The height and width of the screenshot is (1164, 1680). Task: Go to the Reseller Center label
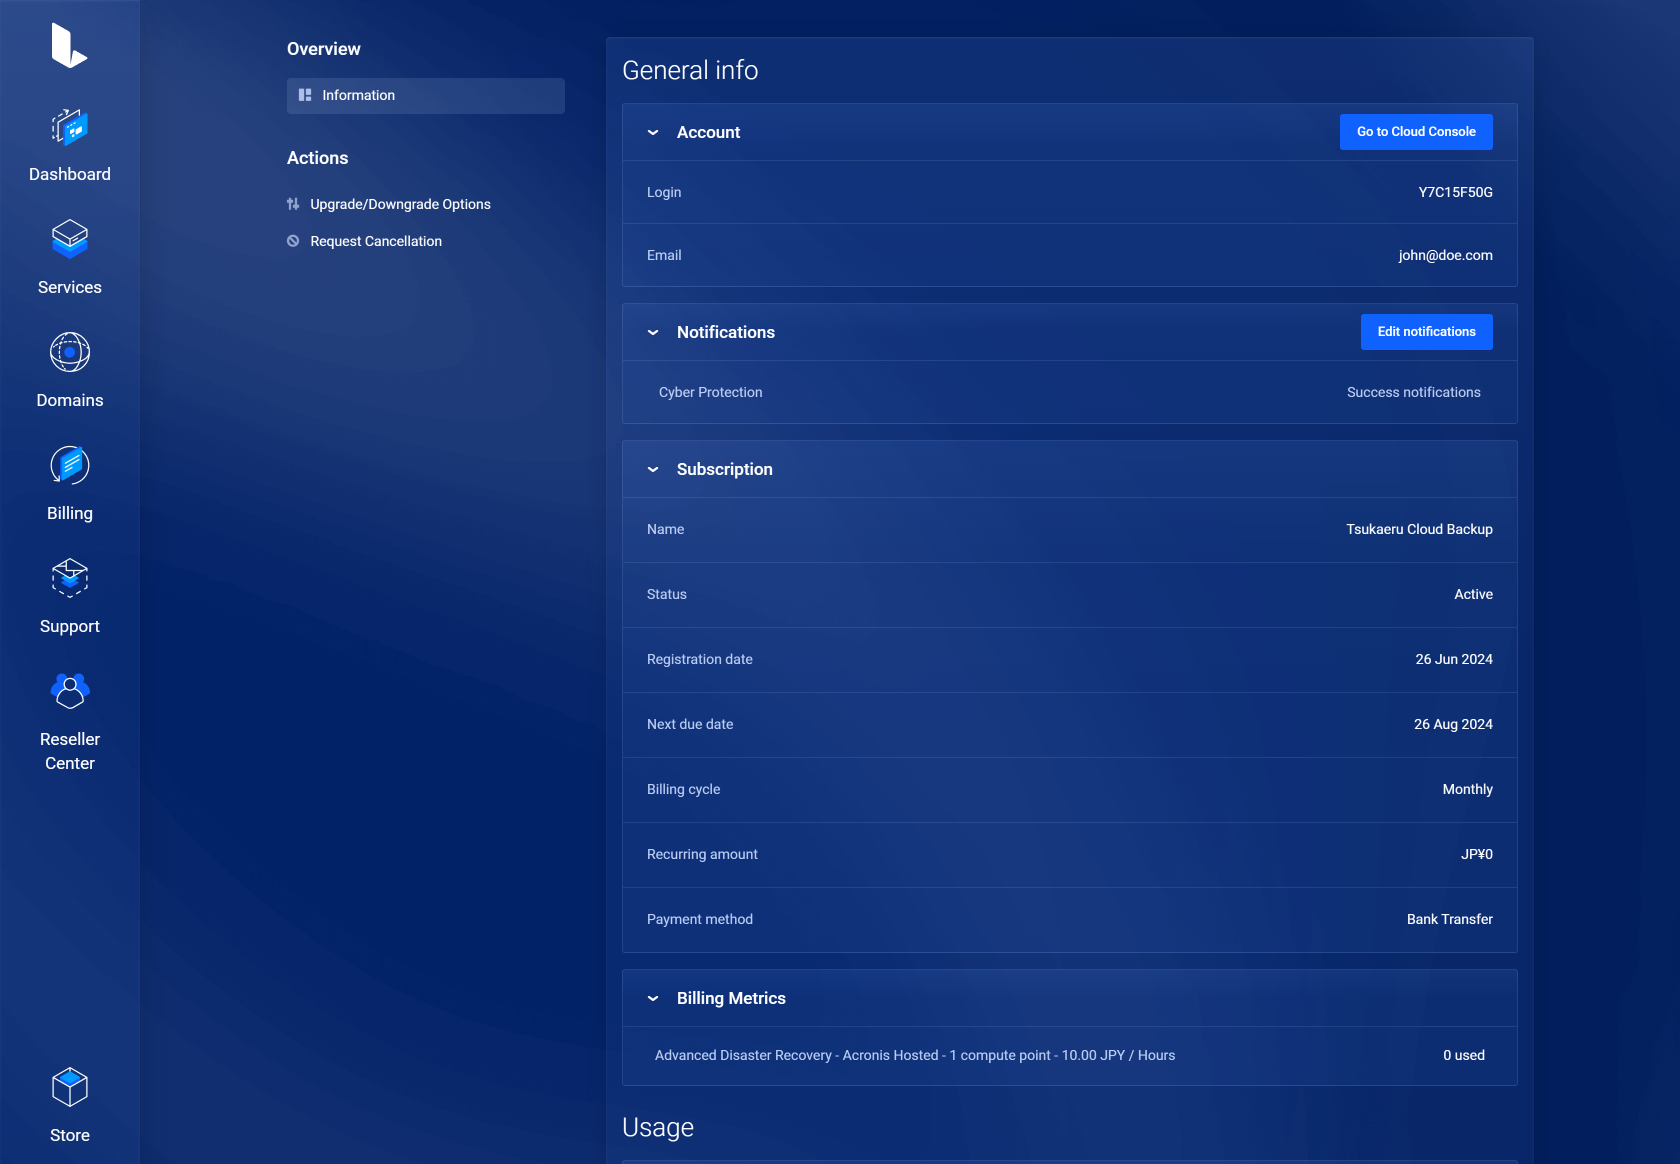pos(70,751)
